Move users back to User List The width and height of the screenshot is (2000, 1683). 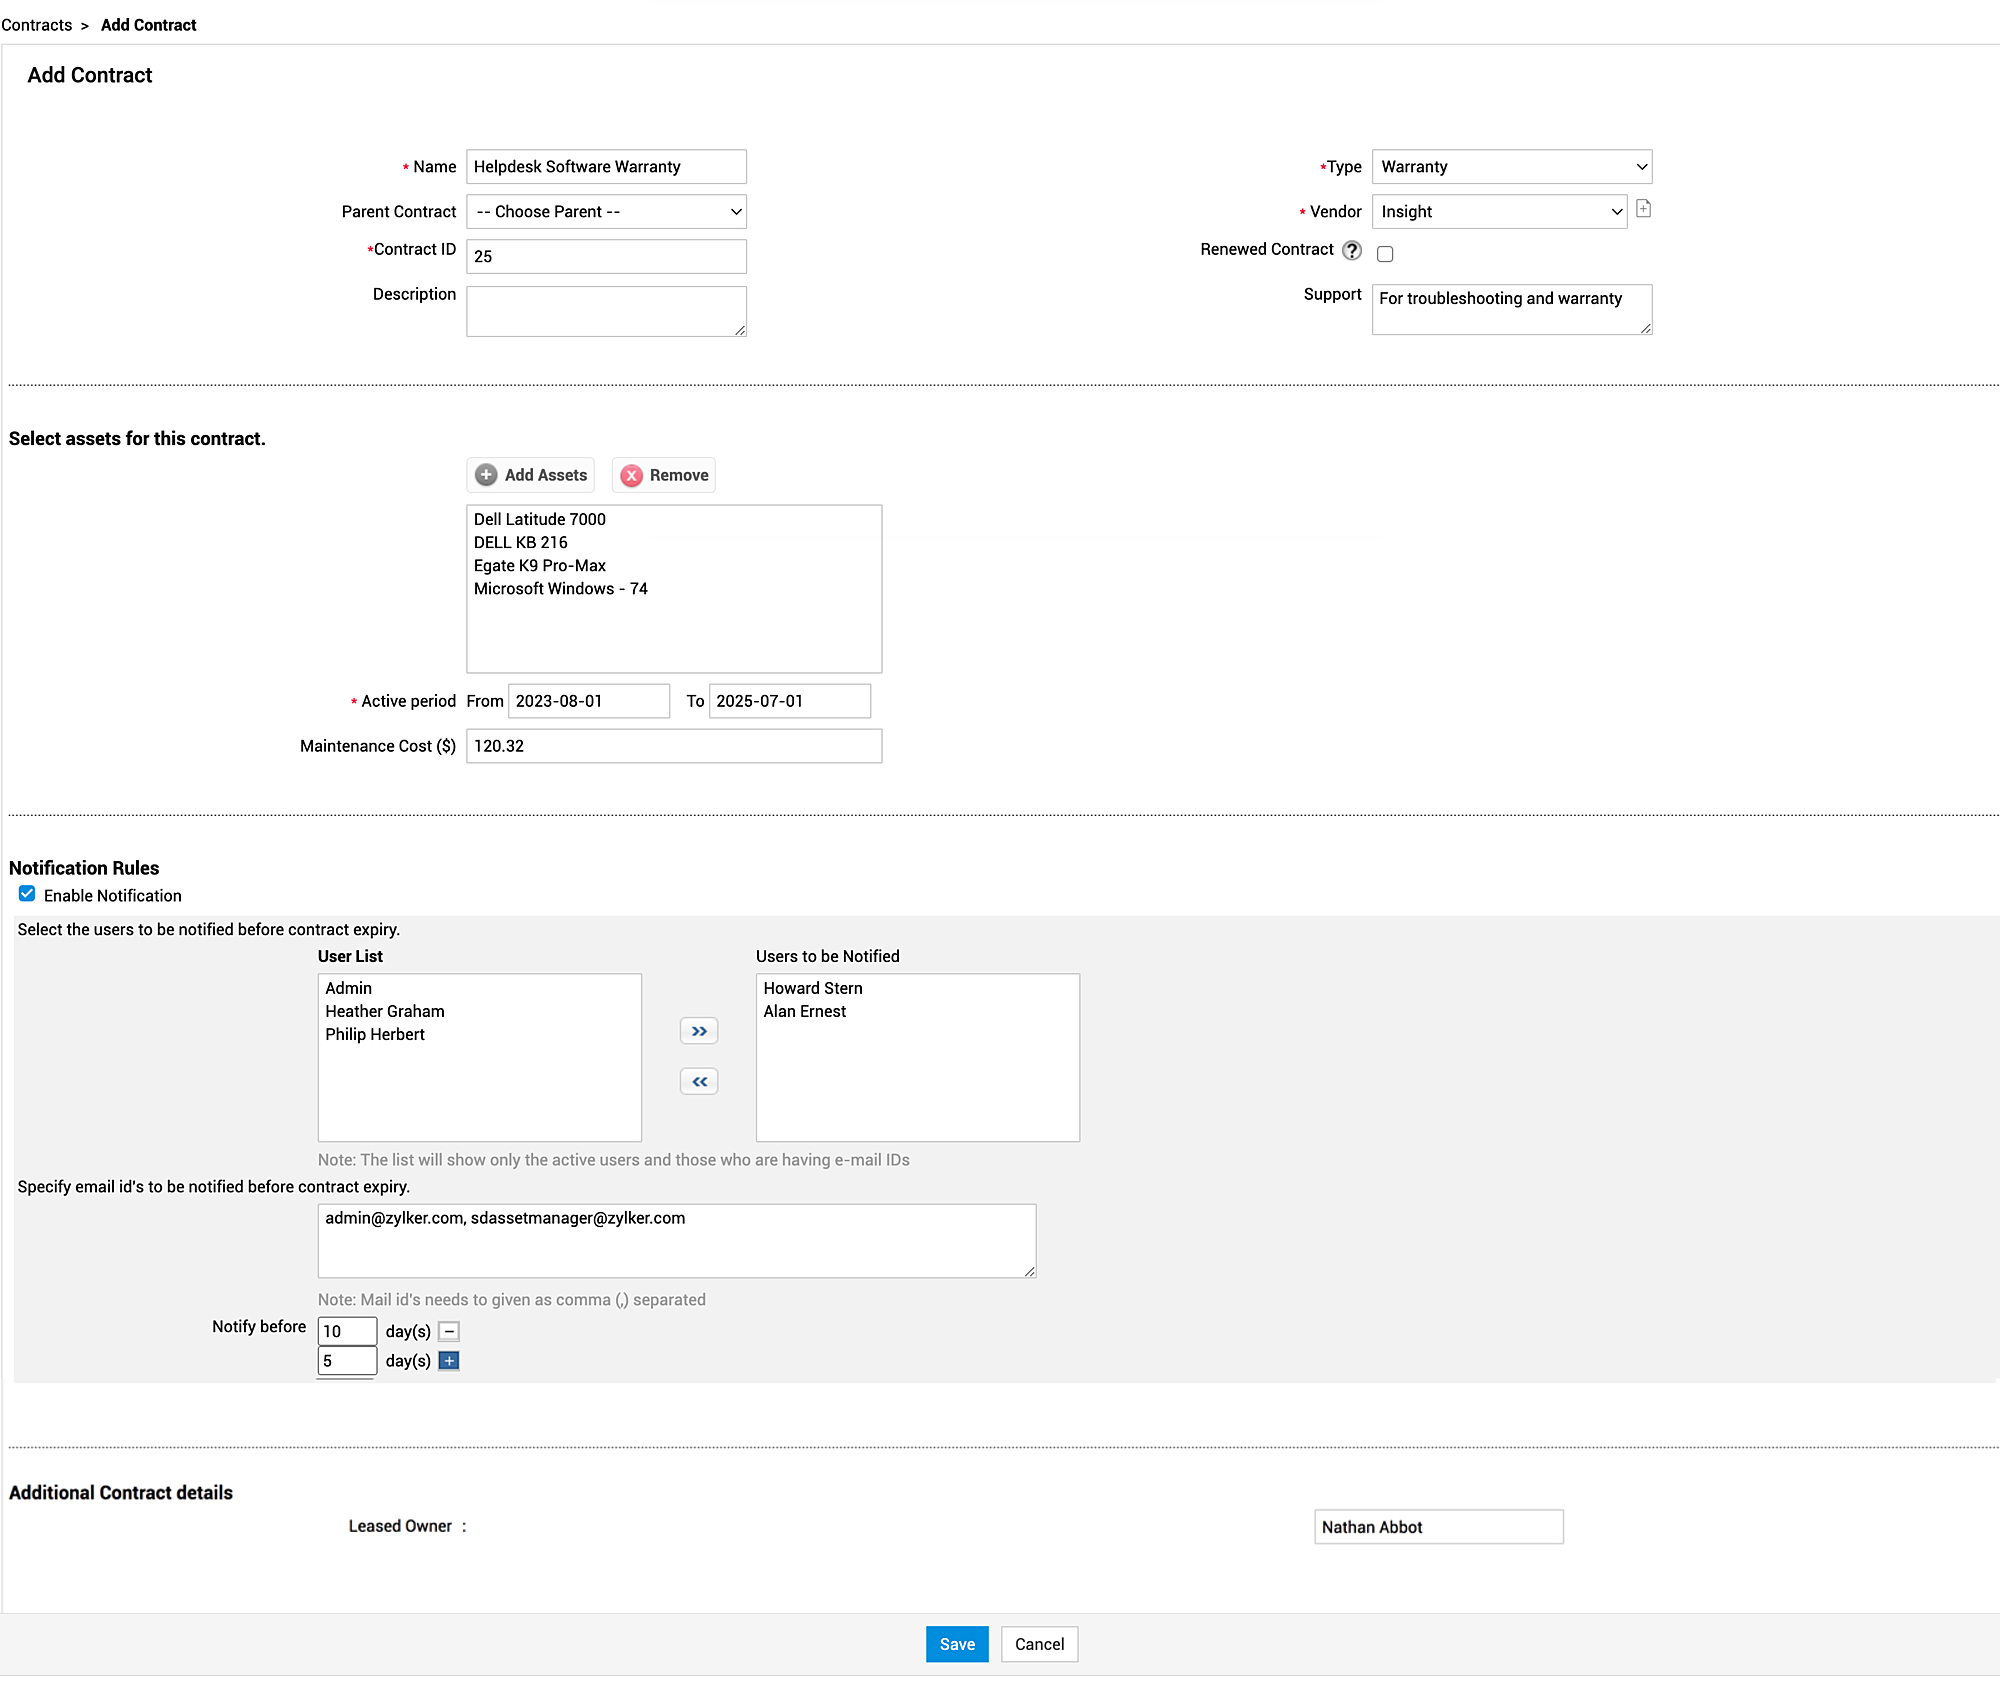(699, 1082)
